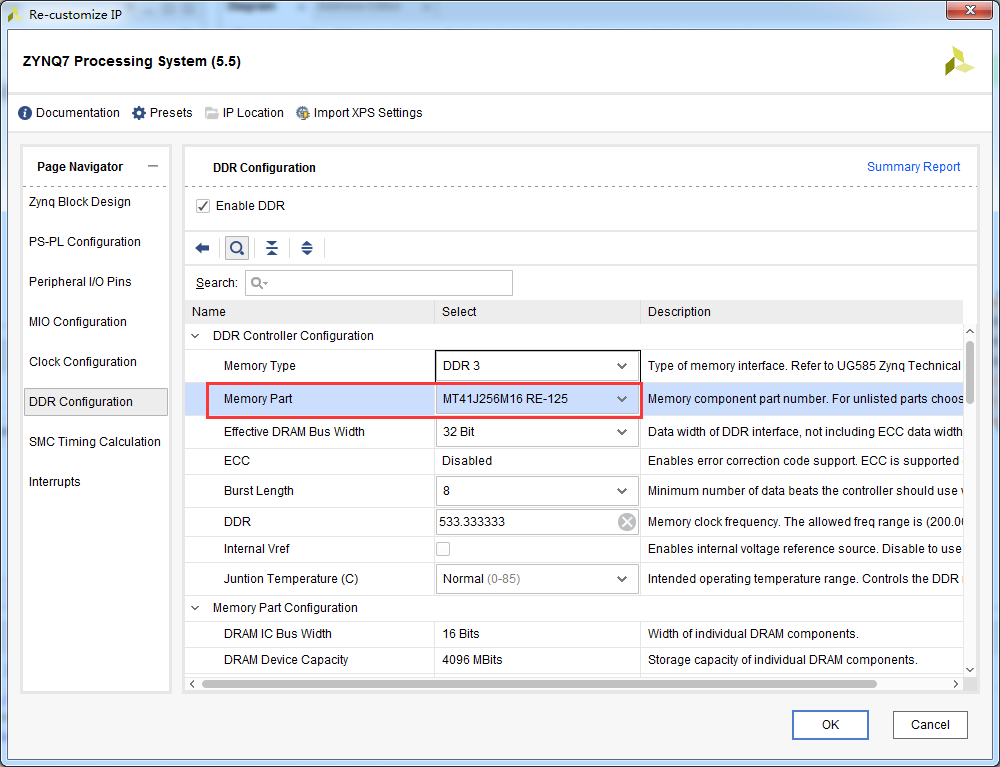
Task: Go to Peripheral I/O Pins page
Action: pyautogui.click(x=80, y=282)
